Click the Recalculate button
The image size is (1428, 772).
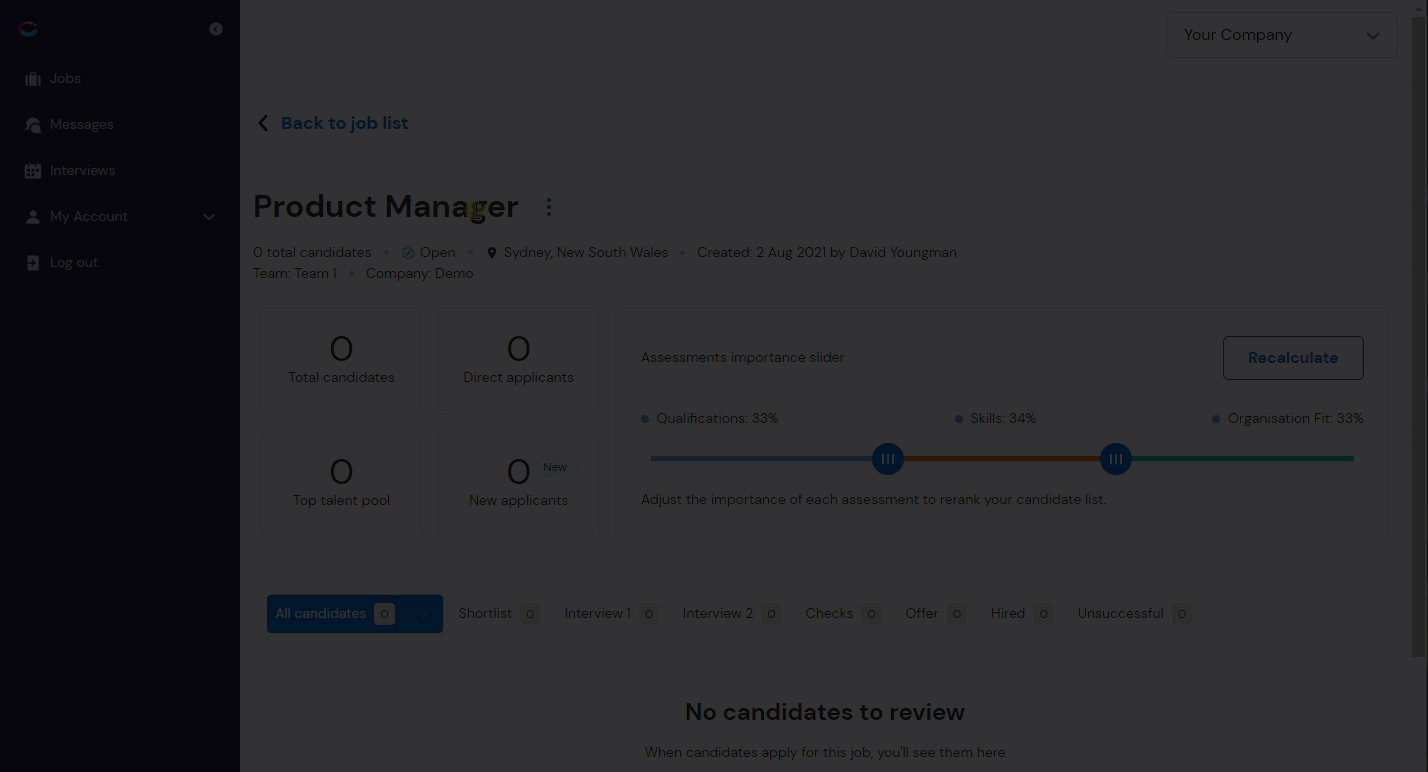(x=1293, y=358)
